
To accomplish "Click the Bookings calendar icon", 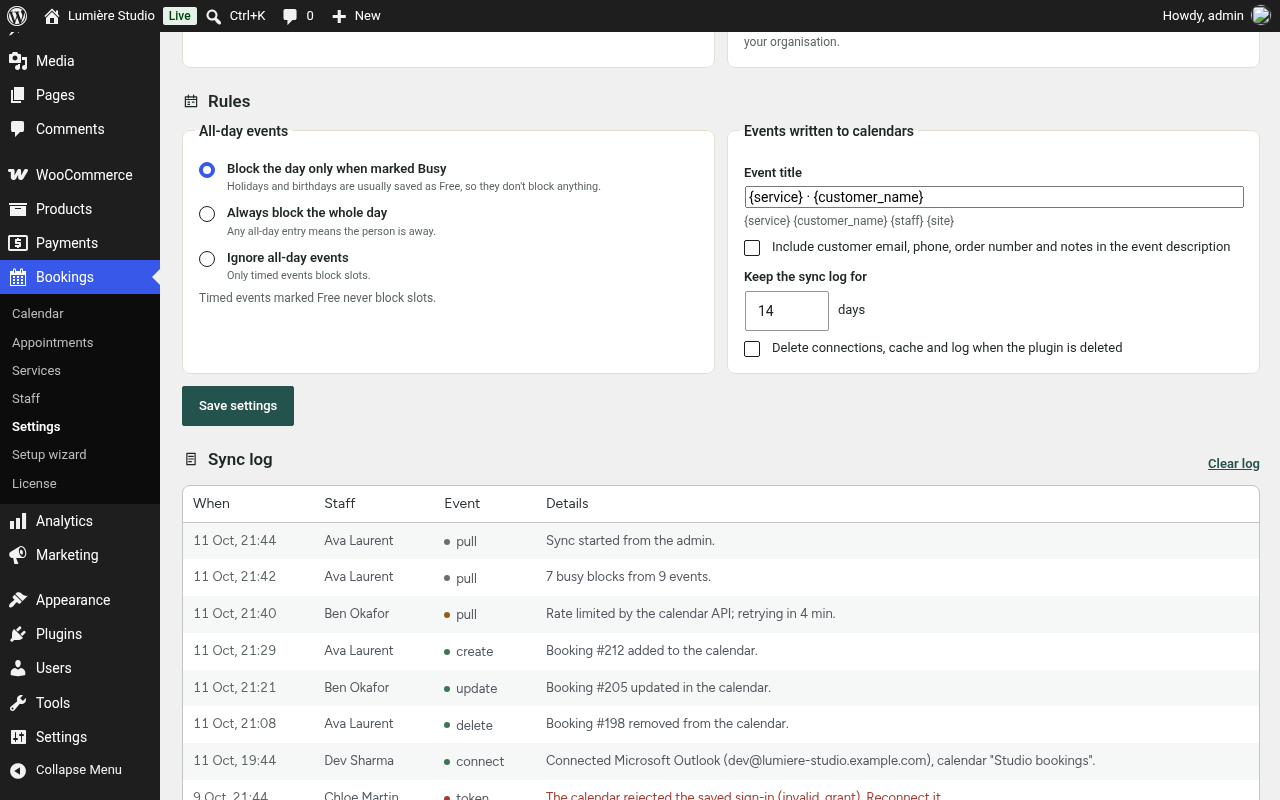I will 18,277.
